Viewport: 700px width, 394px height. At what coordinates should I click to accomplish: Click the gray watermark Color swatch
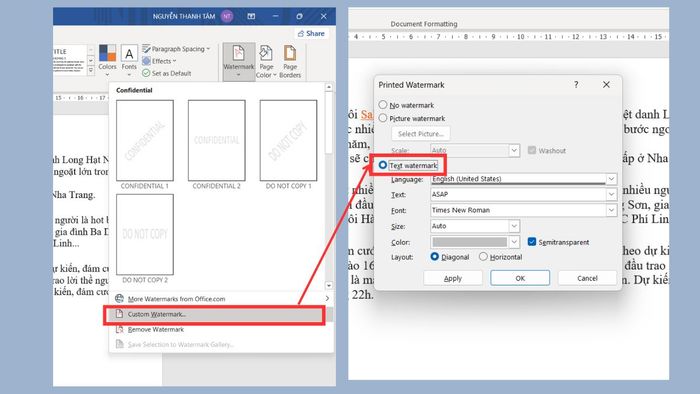[470, 242]
